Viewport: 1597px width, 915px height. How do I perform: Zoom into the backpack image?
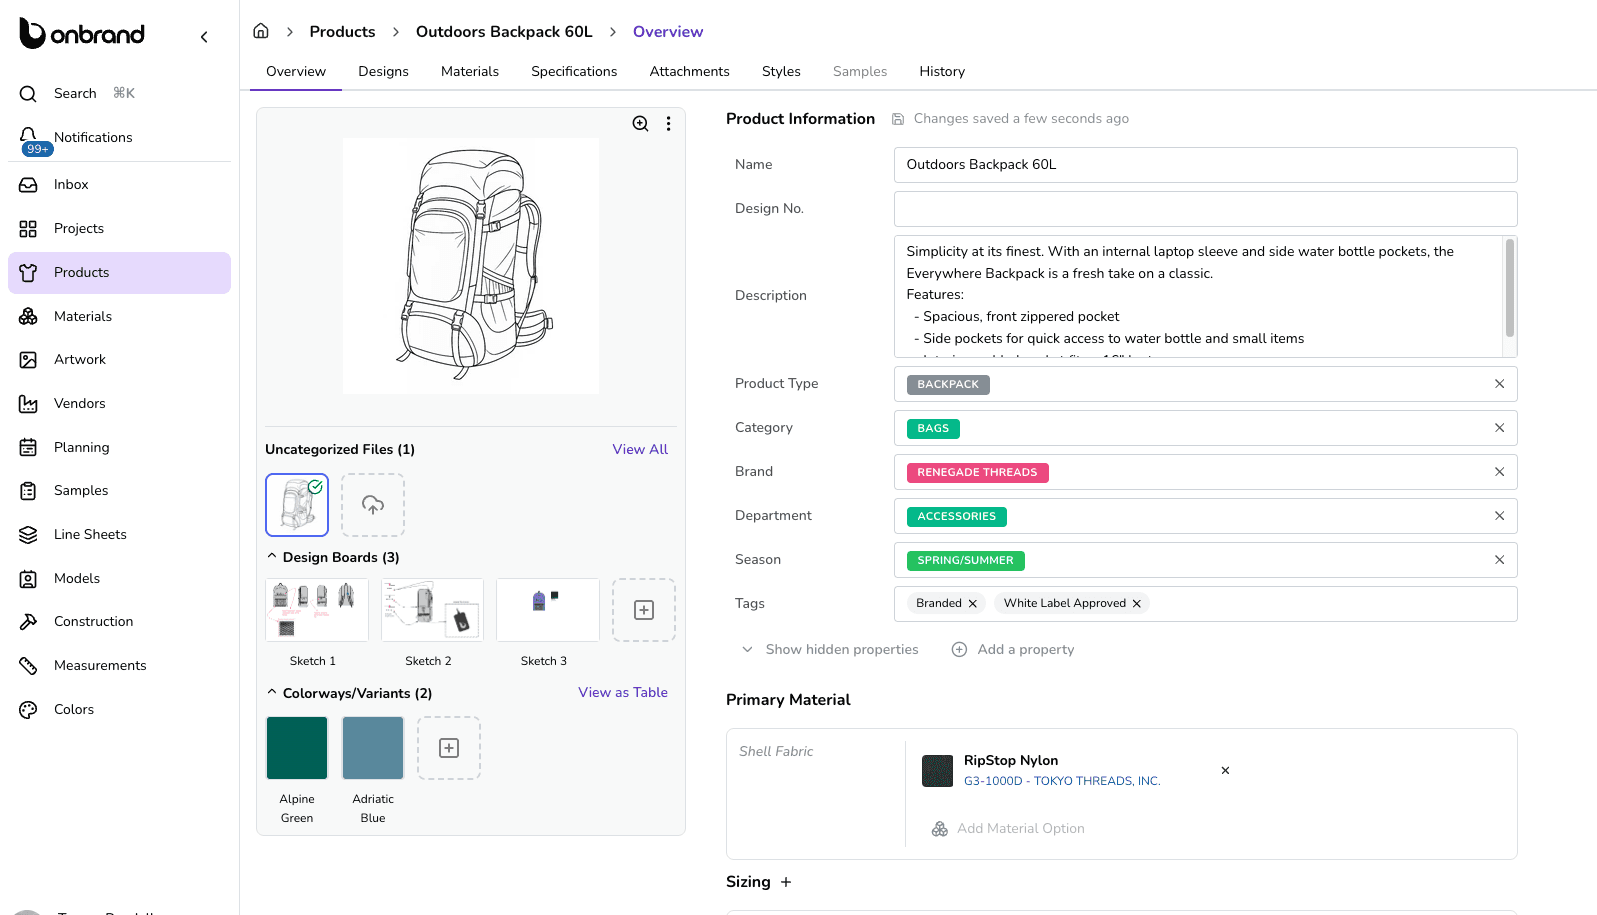click(640, 124)
